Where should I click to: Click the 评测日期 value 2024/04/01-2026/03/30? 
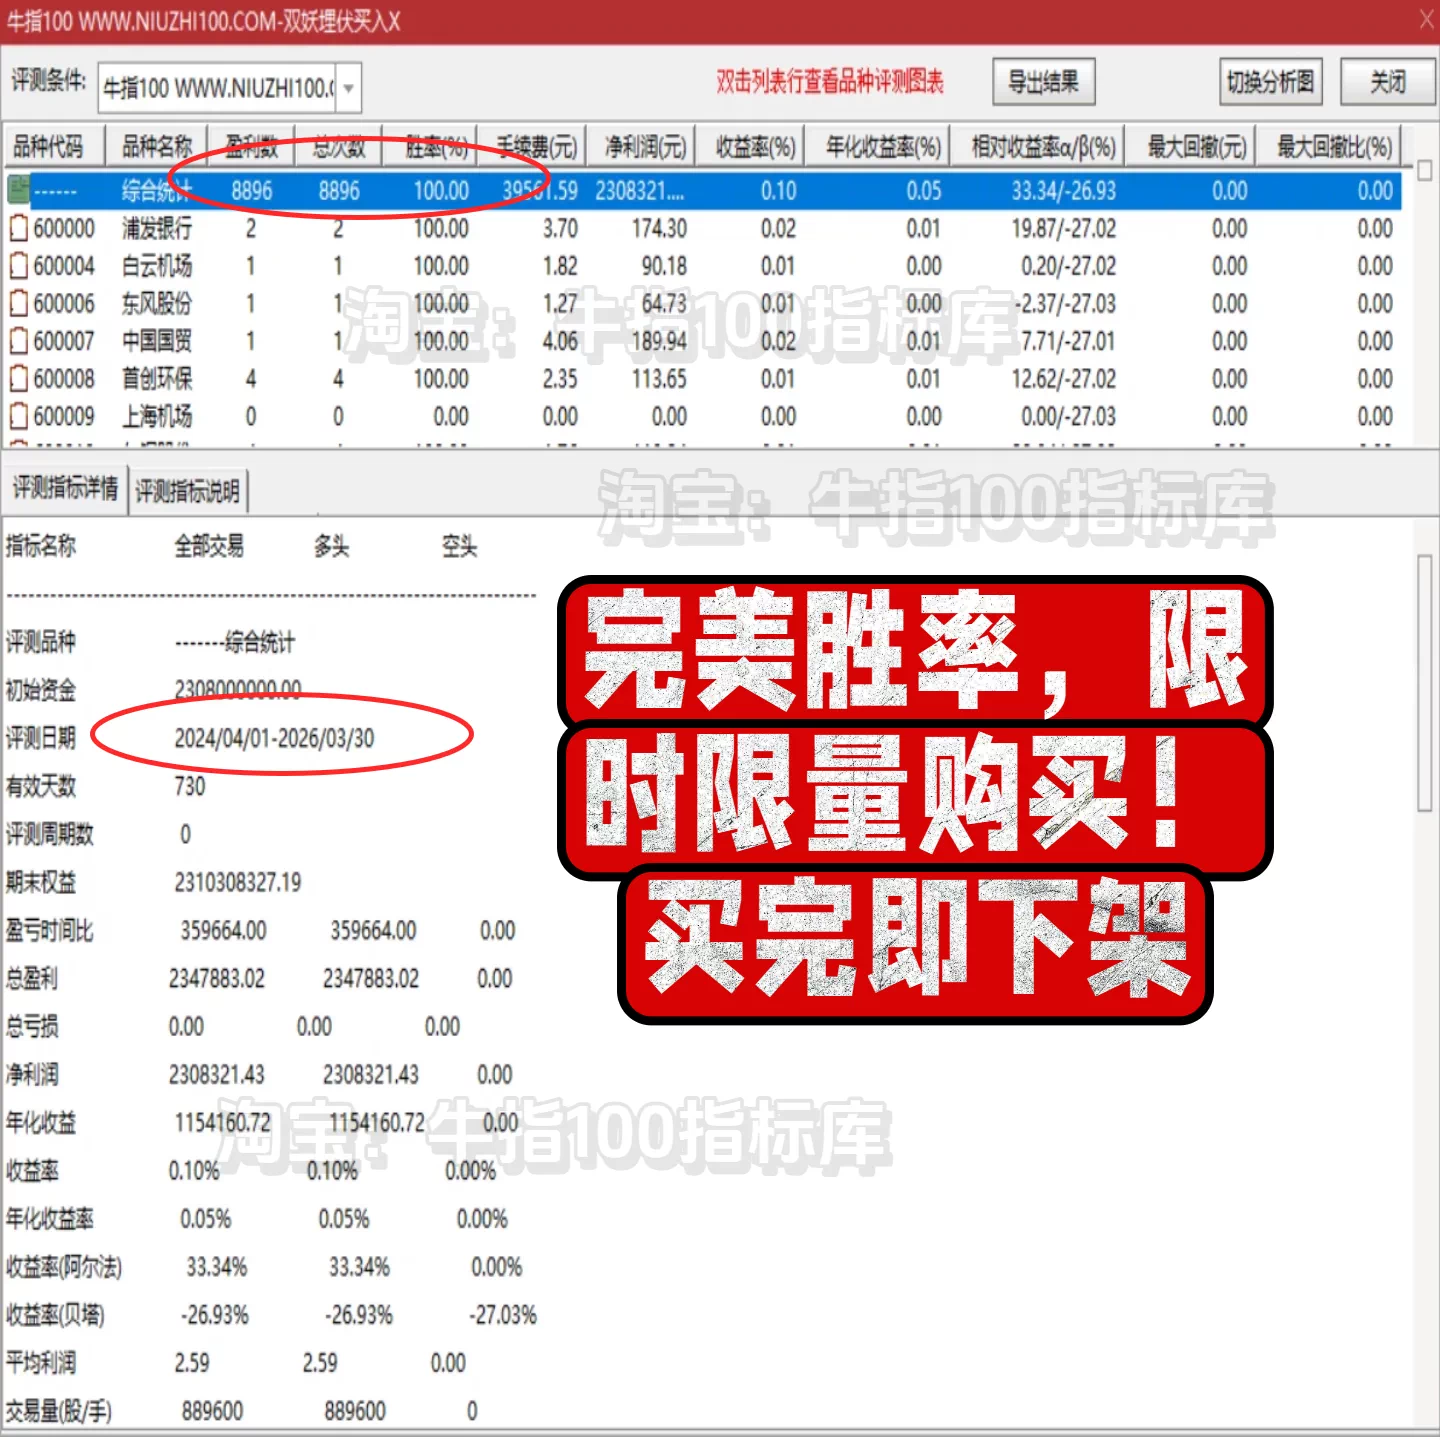274,739
